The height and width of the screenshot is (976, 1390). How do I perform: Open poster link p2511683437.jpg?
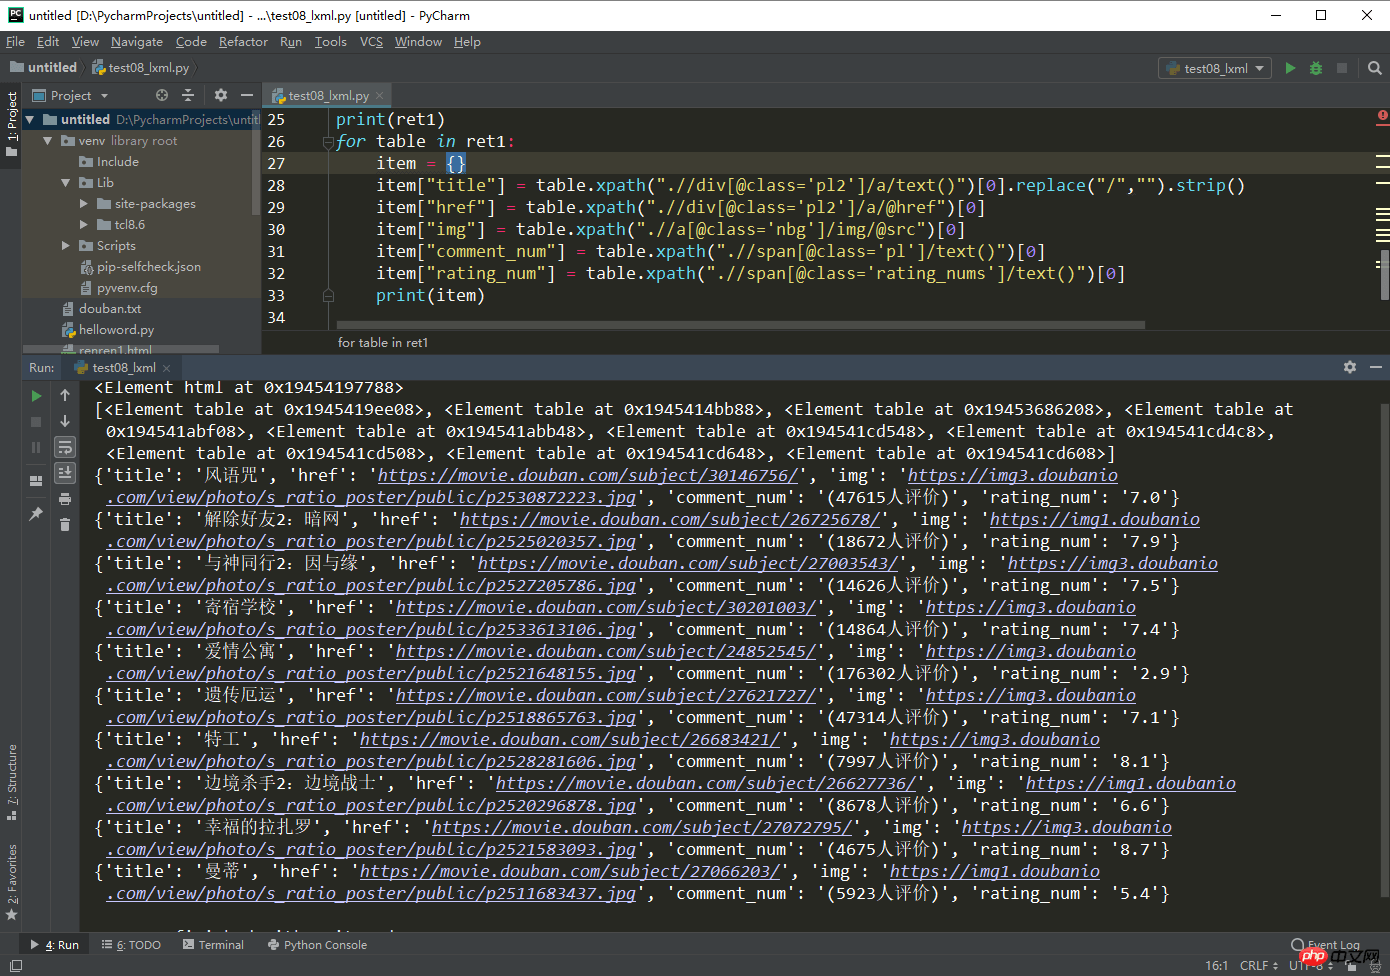tap(371, 893)
